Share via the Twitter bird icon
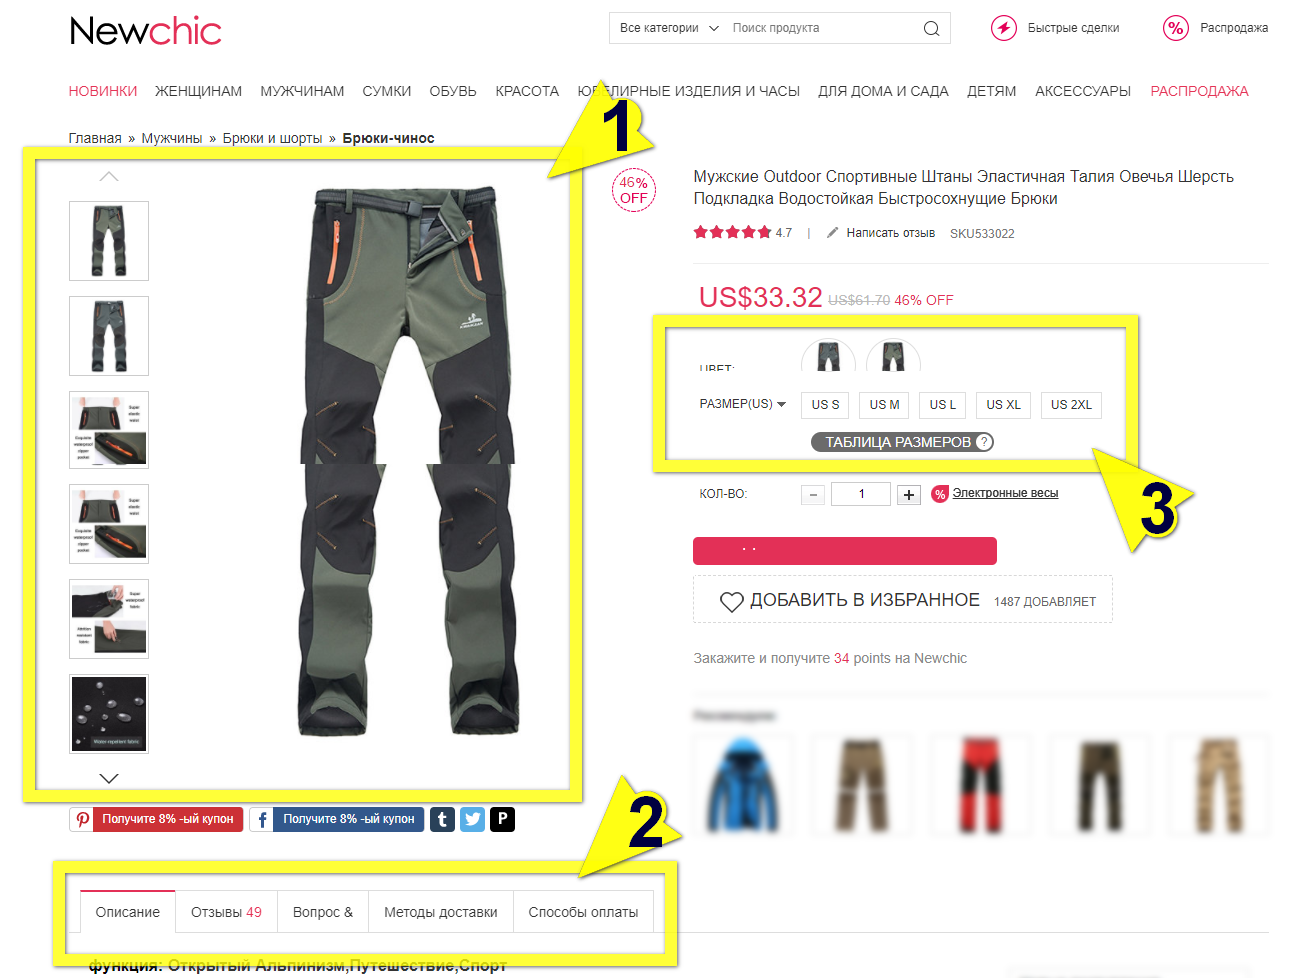This screenshot has width=1291, height=978. tap(472, 820)
